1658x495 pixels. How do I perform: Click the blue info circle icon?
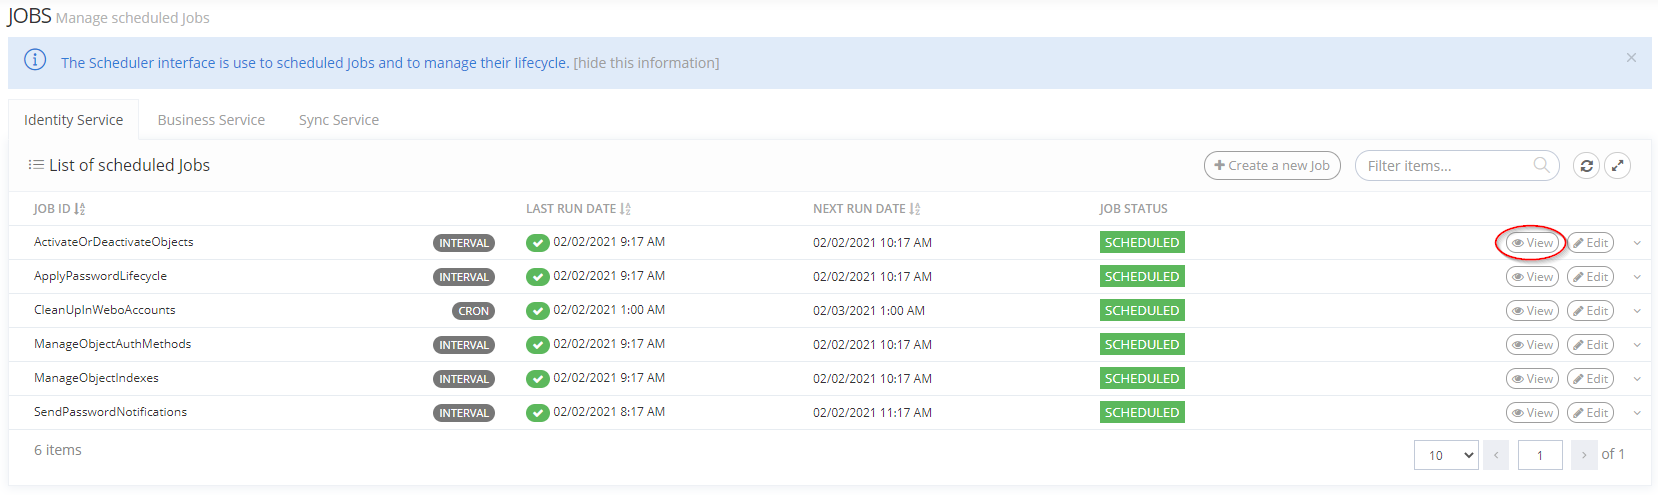point(35,60)
